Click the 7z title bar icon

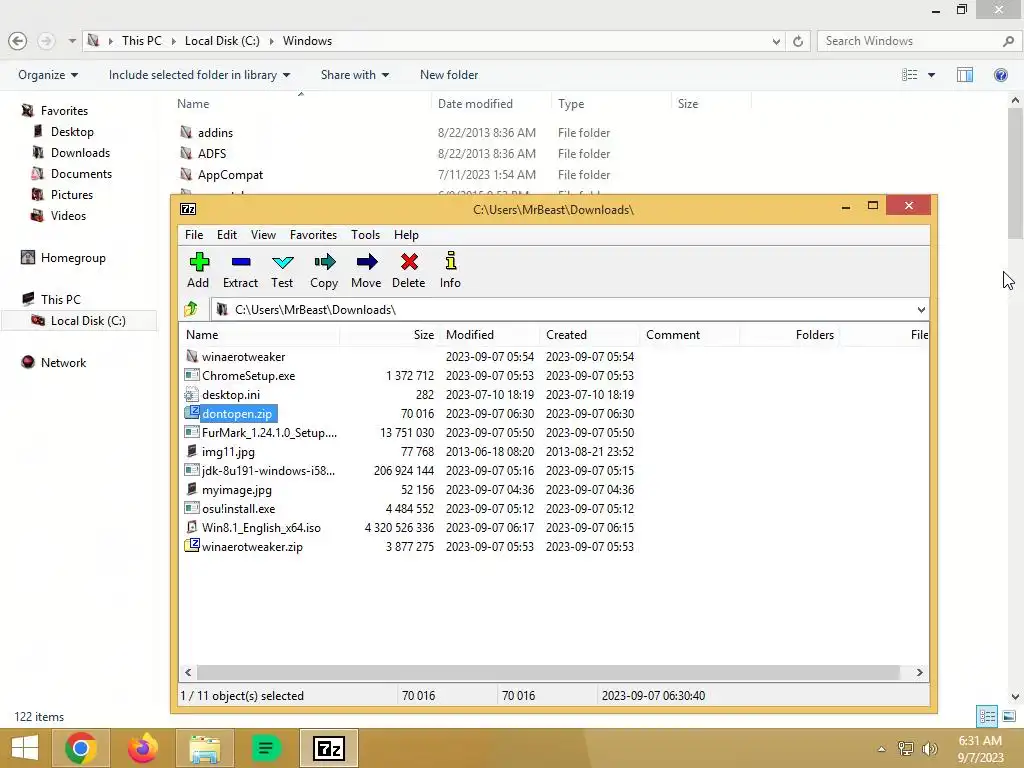pos(188,209)
